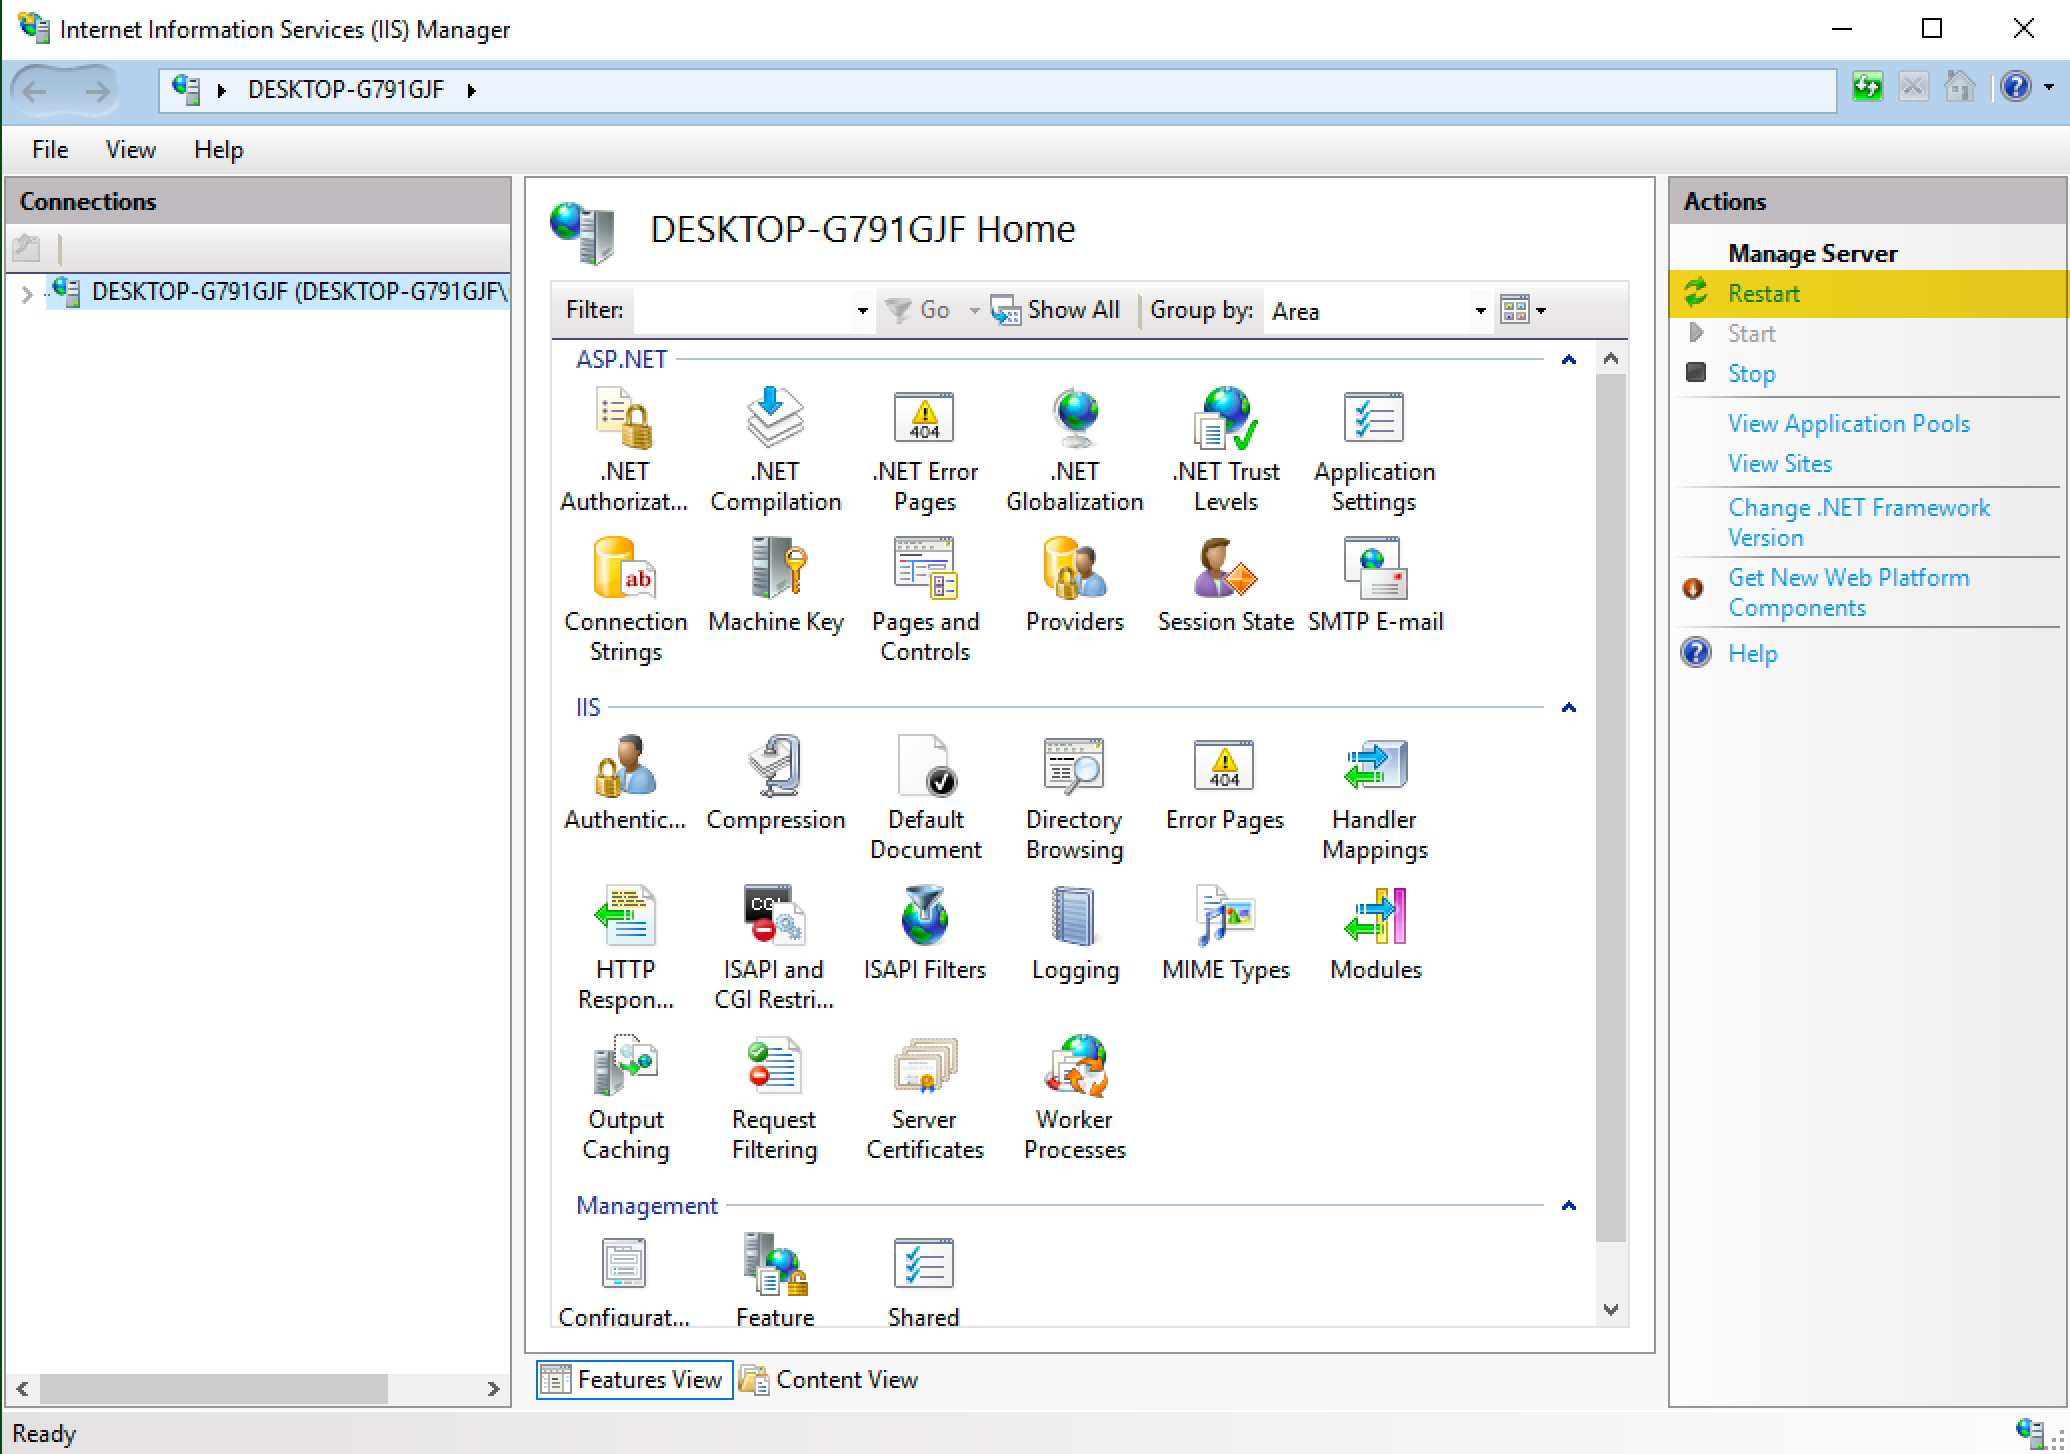Open HTTP Response Headers feature
This screenshot has height=1454, width=2070.
pyautogui.click(x=625, y=947)
